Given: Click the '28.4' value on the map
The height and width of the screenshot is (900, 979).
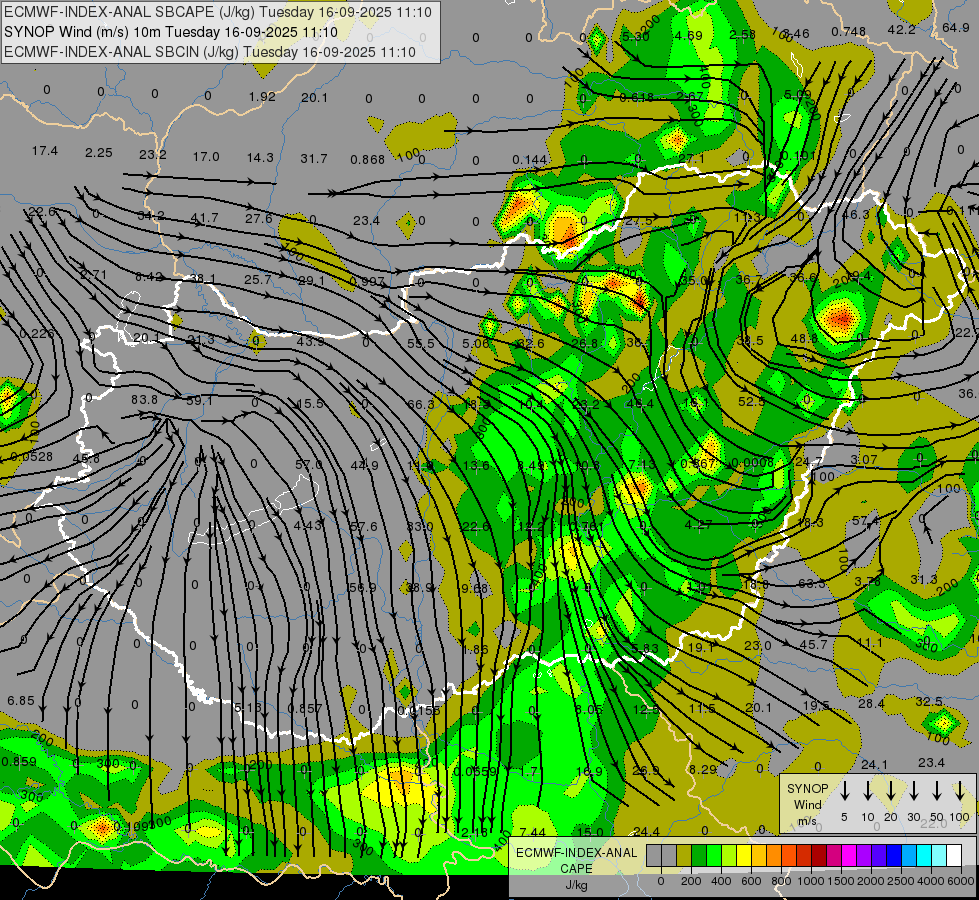Looking at the screenshot, I should coord(871,703).
